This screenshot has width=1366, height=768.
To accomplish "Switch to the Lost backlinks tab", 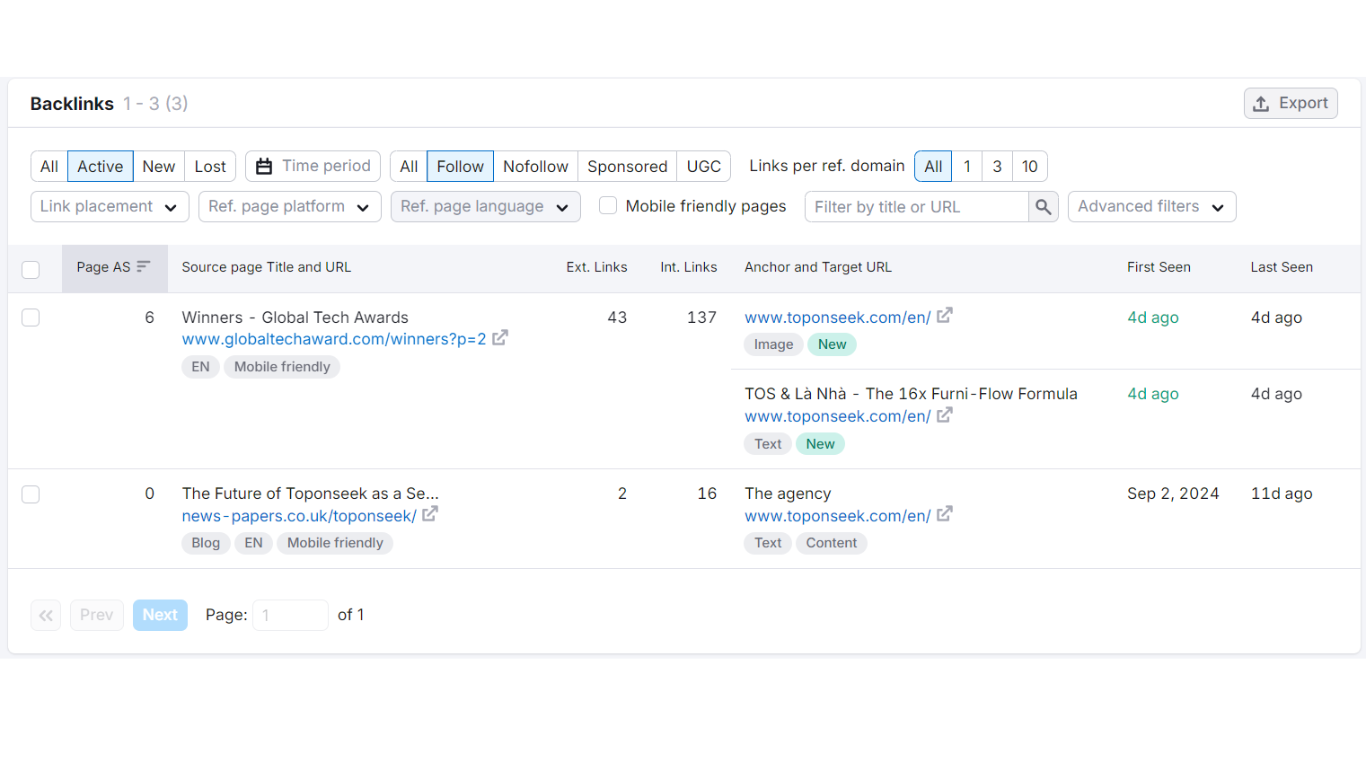I will tap(210, 166).
